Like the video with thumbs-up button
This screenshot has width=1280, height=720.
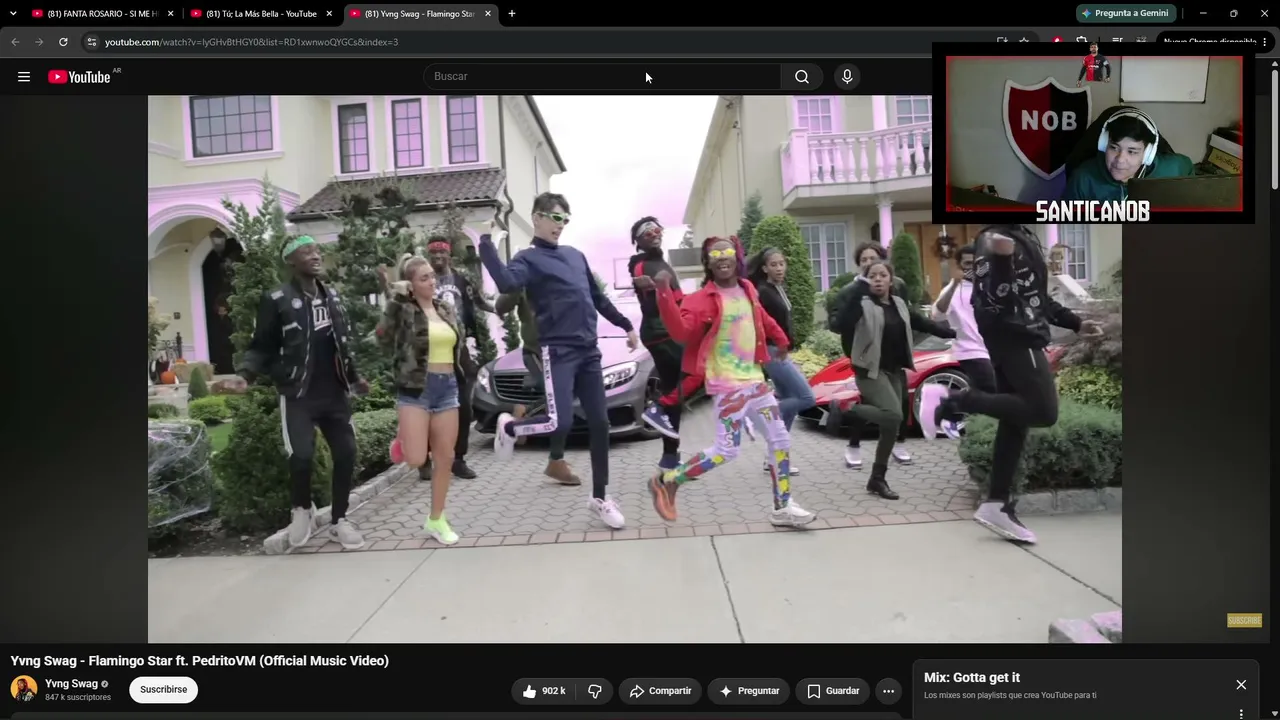pyautogui.click(x=544, y=691)
